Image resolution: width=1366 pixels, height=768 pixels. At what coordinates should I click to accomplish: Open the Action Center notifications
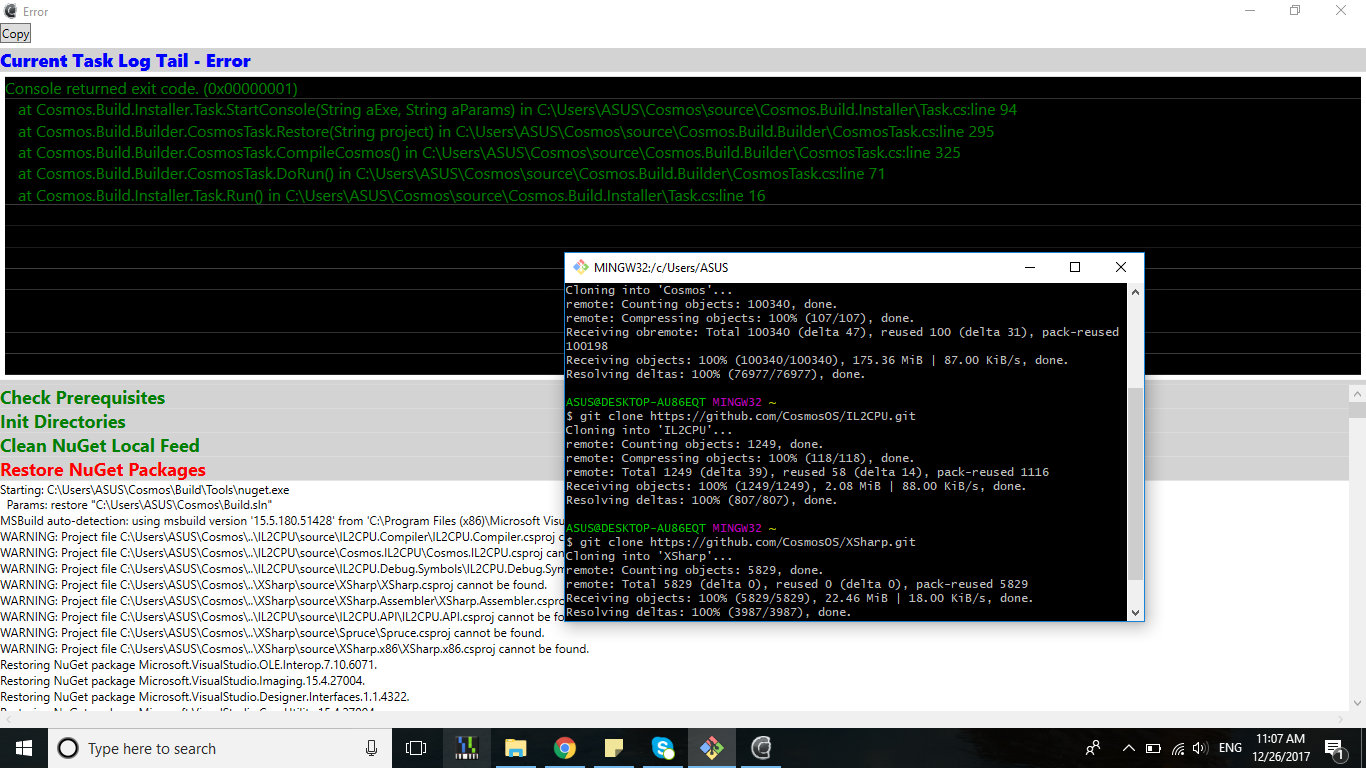tap(1334, 748)
